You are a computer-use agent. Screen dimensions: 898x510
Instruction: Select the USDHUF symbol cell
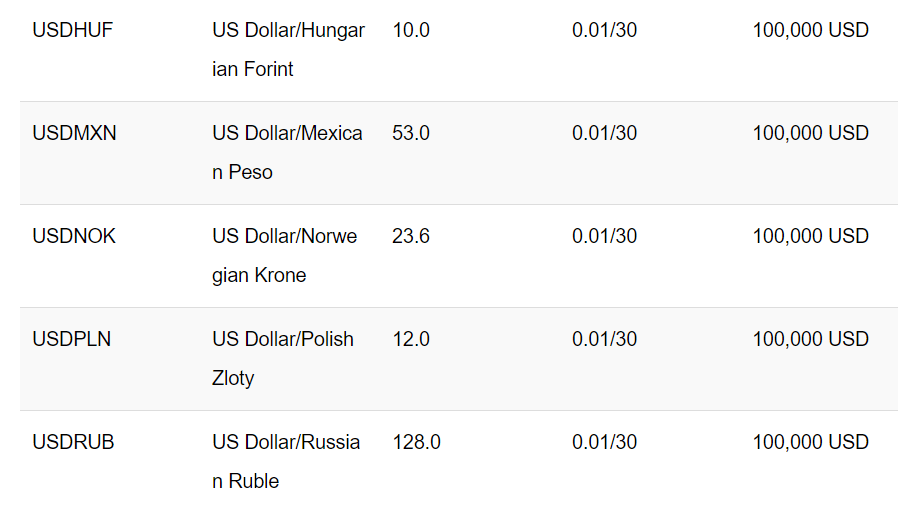73,30
